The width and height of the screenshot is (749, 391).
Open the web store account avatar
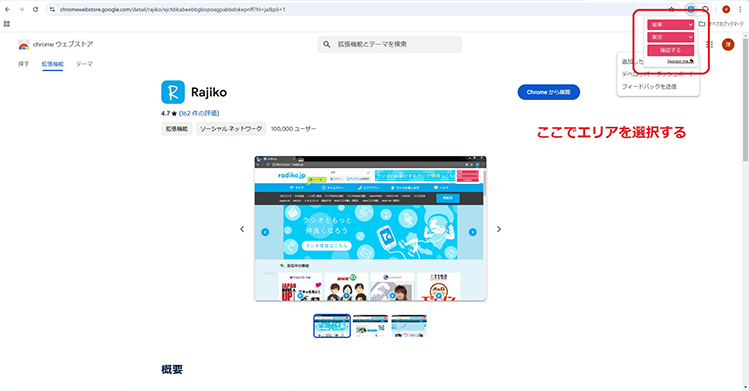pyautogui.click(x=728, y=44)
